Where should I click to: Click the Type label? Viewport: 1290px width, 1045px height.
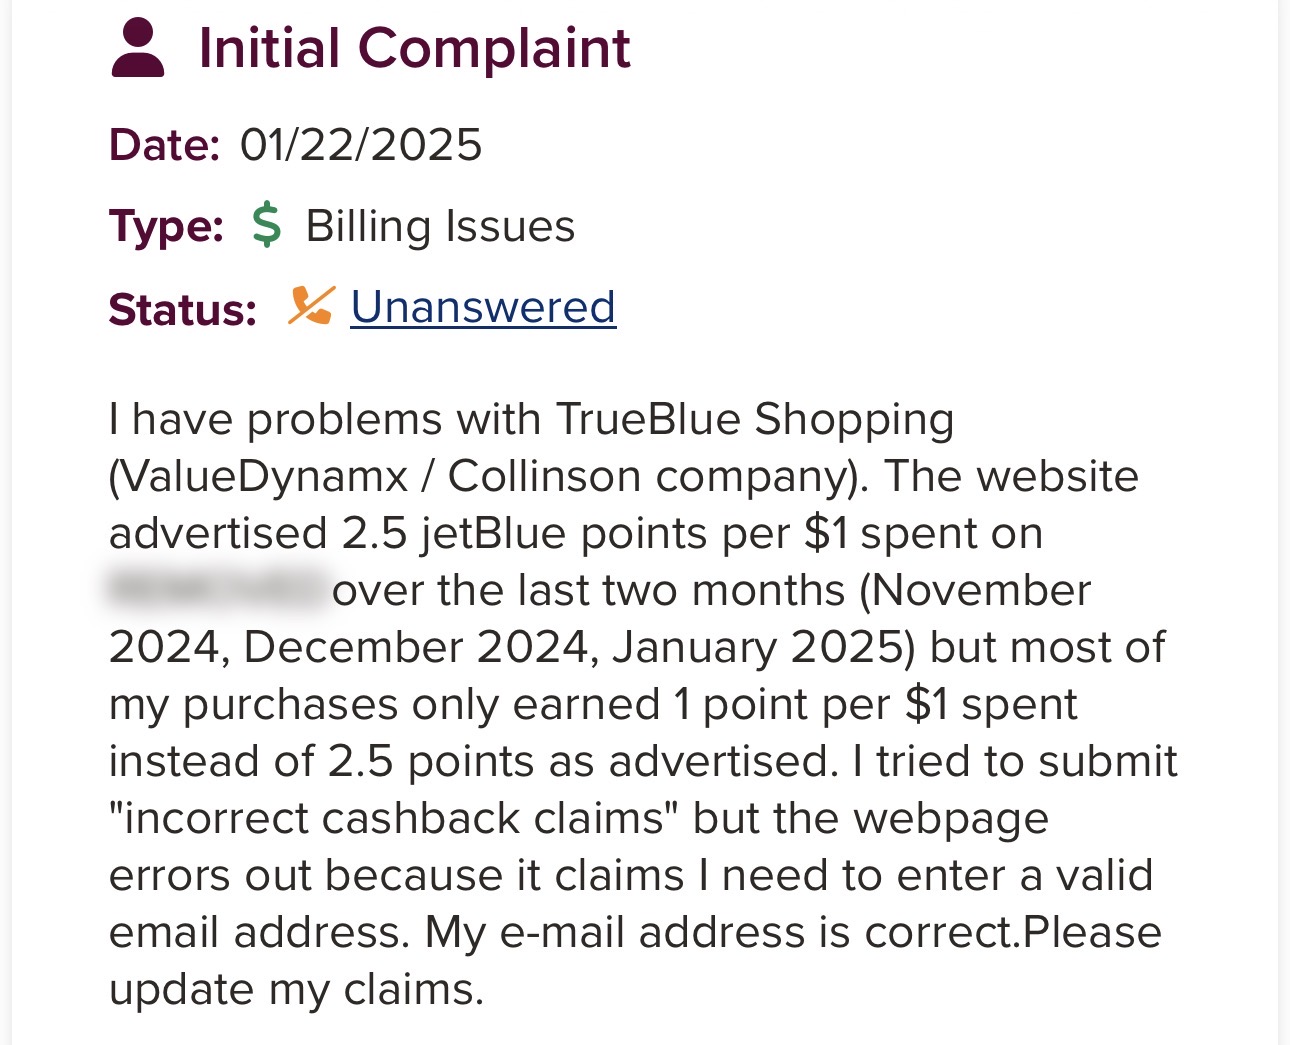pyautogui.click(x=166, y=226)
